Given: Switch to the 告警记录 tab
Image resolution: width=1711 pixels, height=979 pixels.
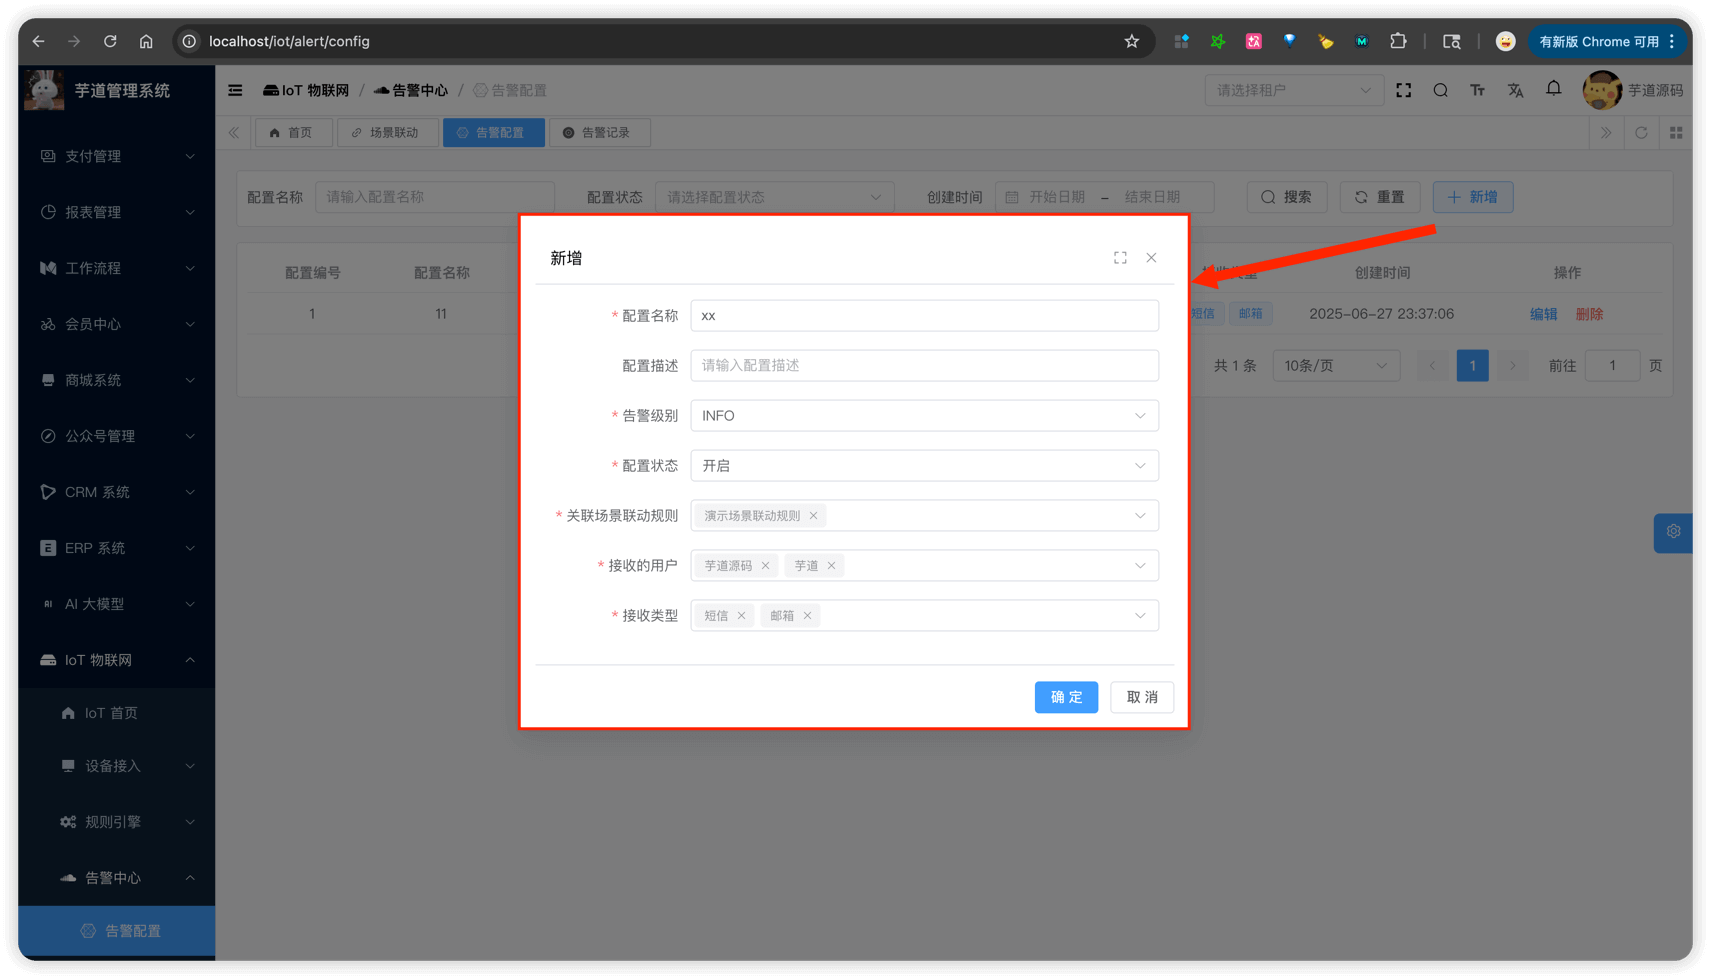Looking at the screenshot, I should click(599, 133).
